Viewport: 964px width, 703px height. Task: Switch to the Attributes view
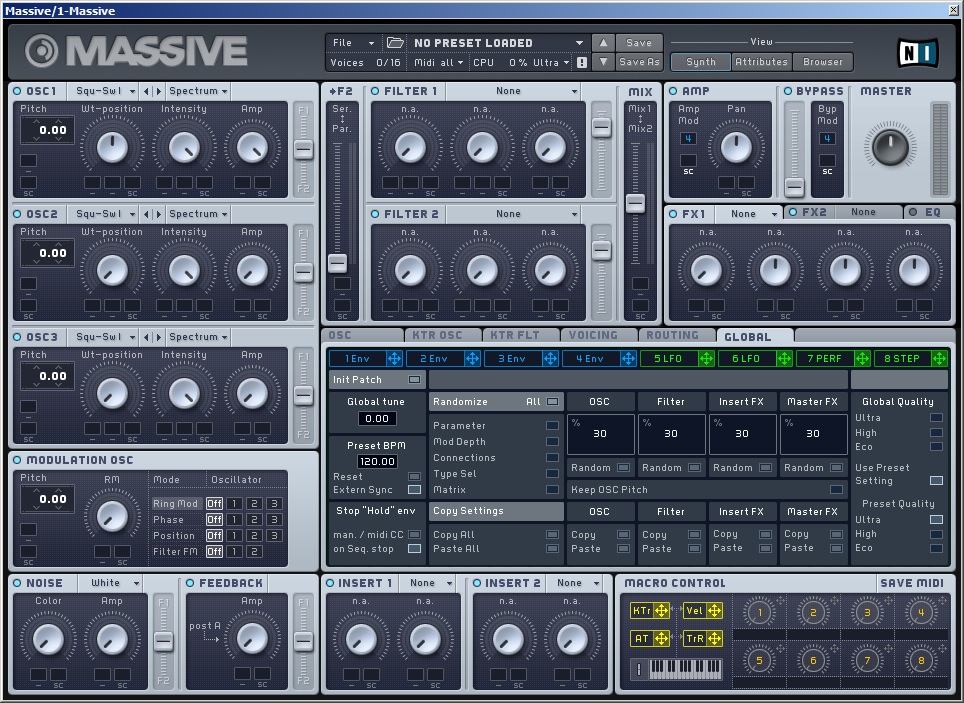[x=761, y=62]
